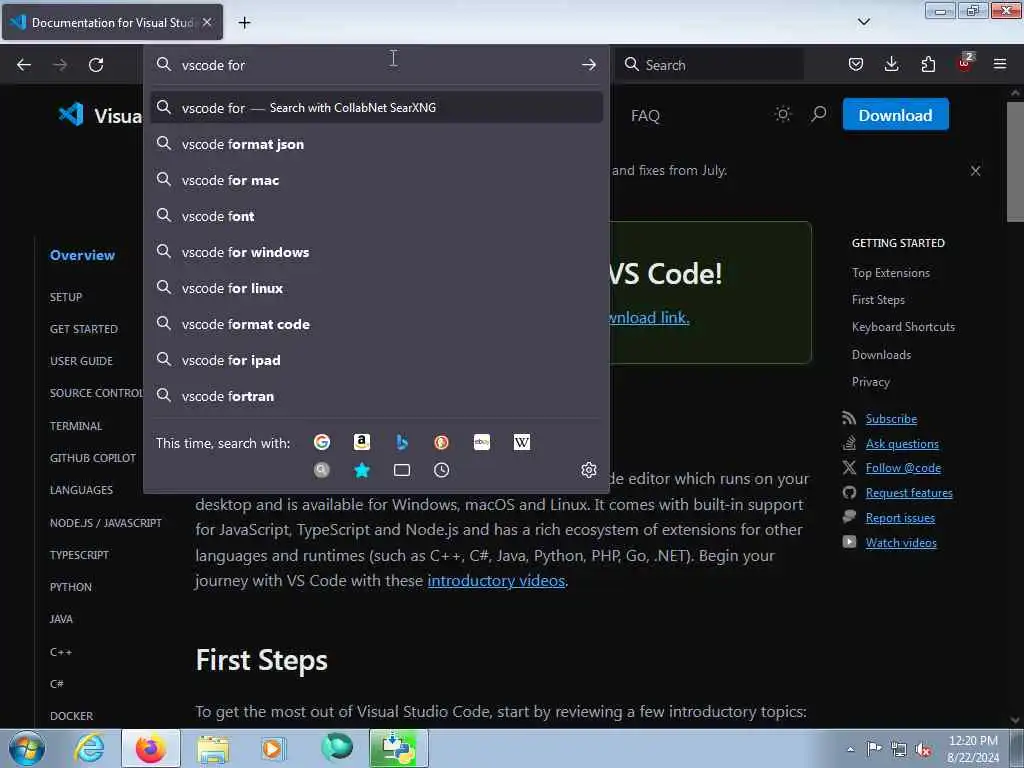Open the list all tabs dropdown
The image size is (1024, 768).
coord(863,22)
